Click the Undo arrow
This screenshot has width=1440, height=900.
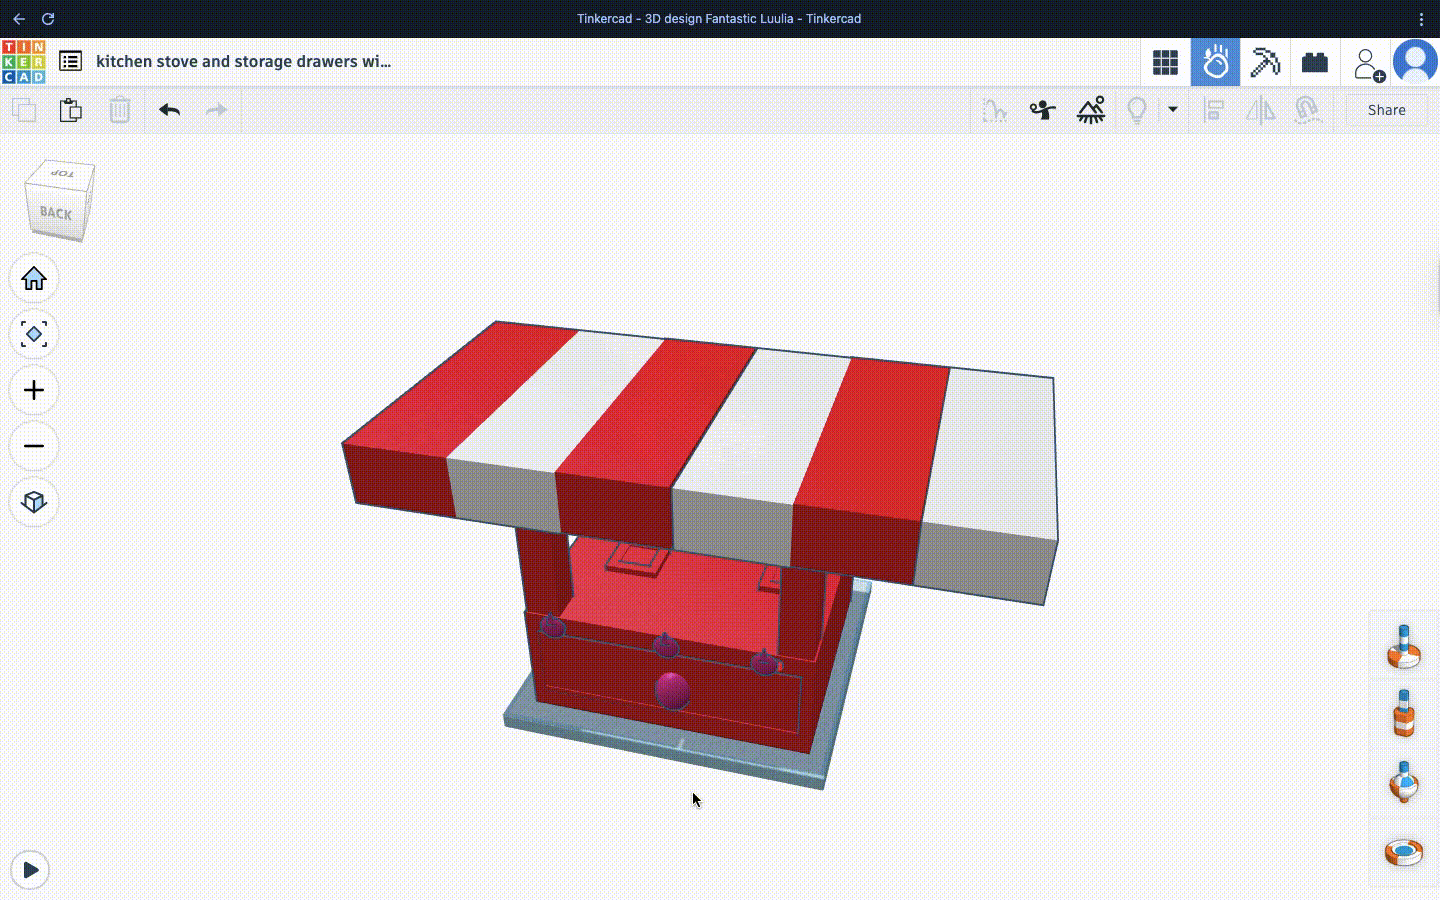click(x=170, y=110)
